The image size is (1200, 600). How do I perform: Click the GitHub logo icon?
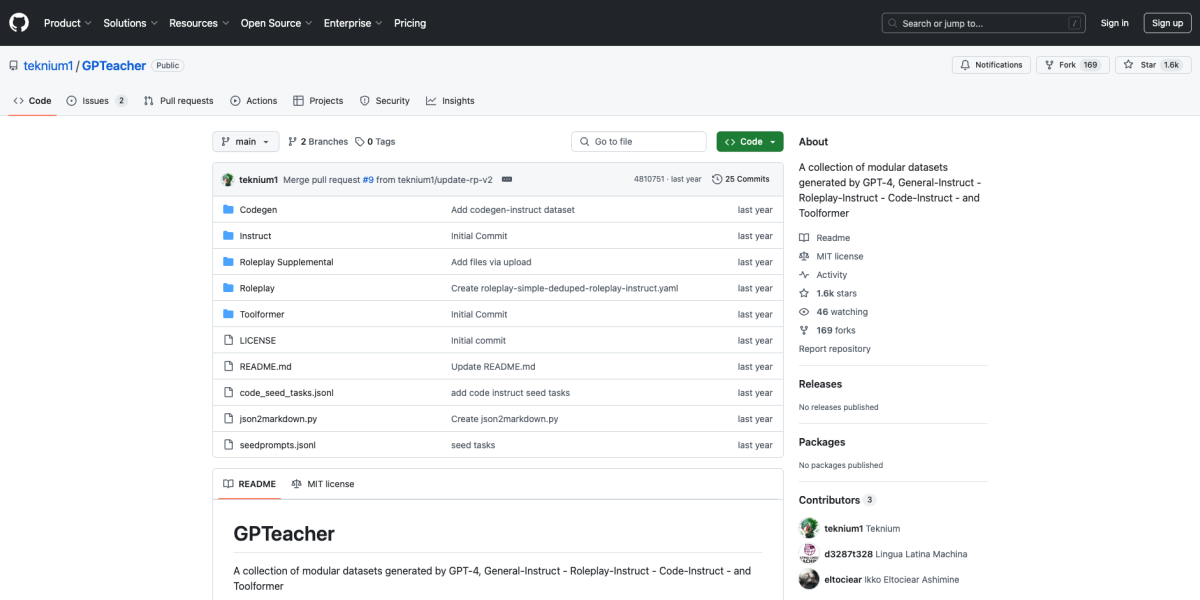pyautogui.click(x=20, y=23)
